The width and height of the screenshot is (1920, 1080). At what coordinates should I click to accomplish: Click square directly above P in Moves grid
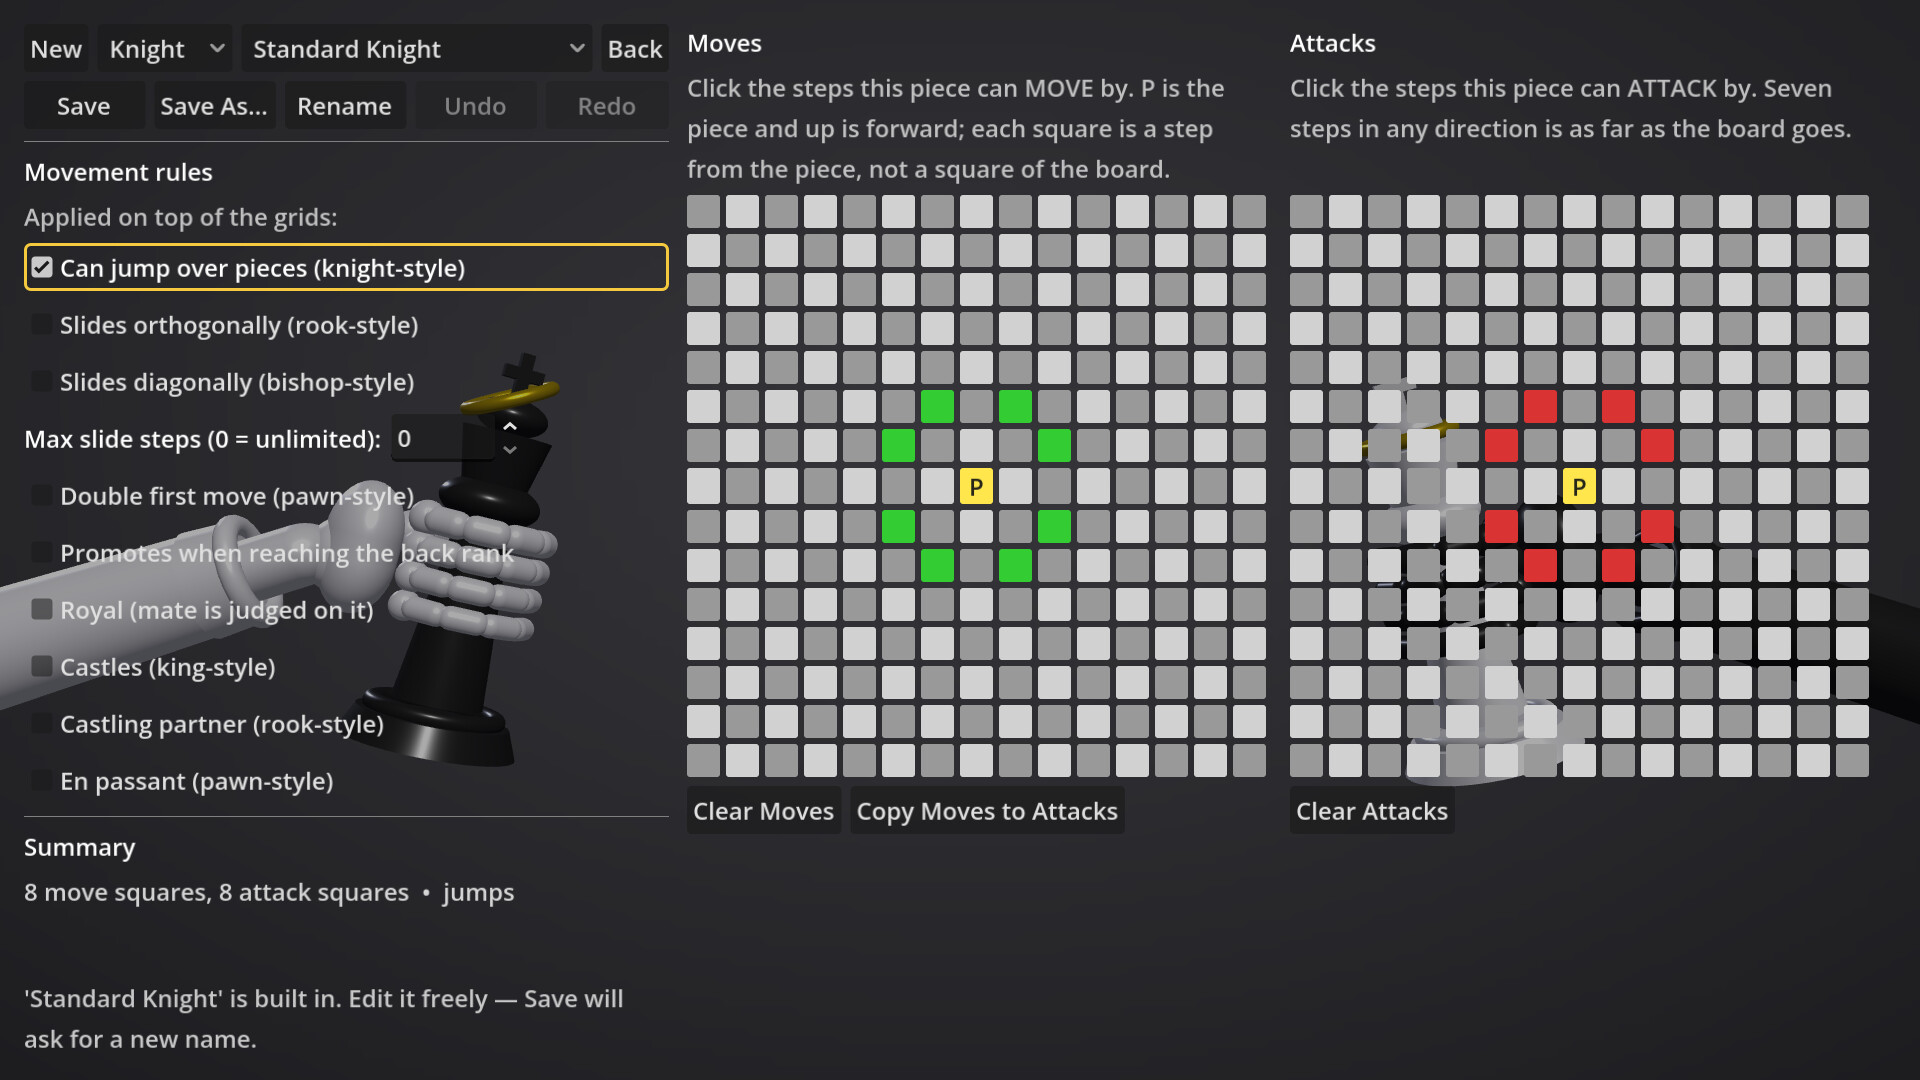tap(976, 446)
